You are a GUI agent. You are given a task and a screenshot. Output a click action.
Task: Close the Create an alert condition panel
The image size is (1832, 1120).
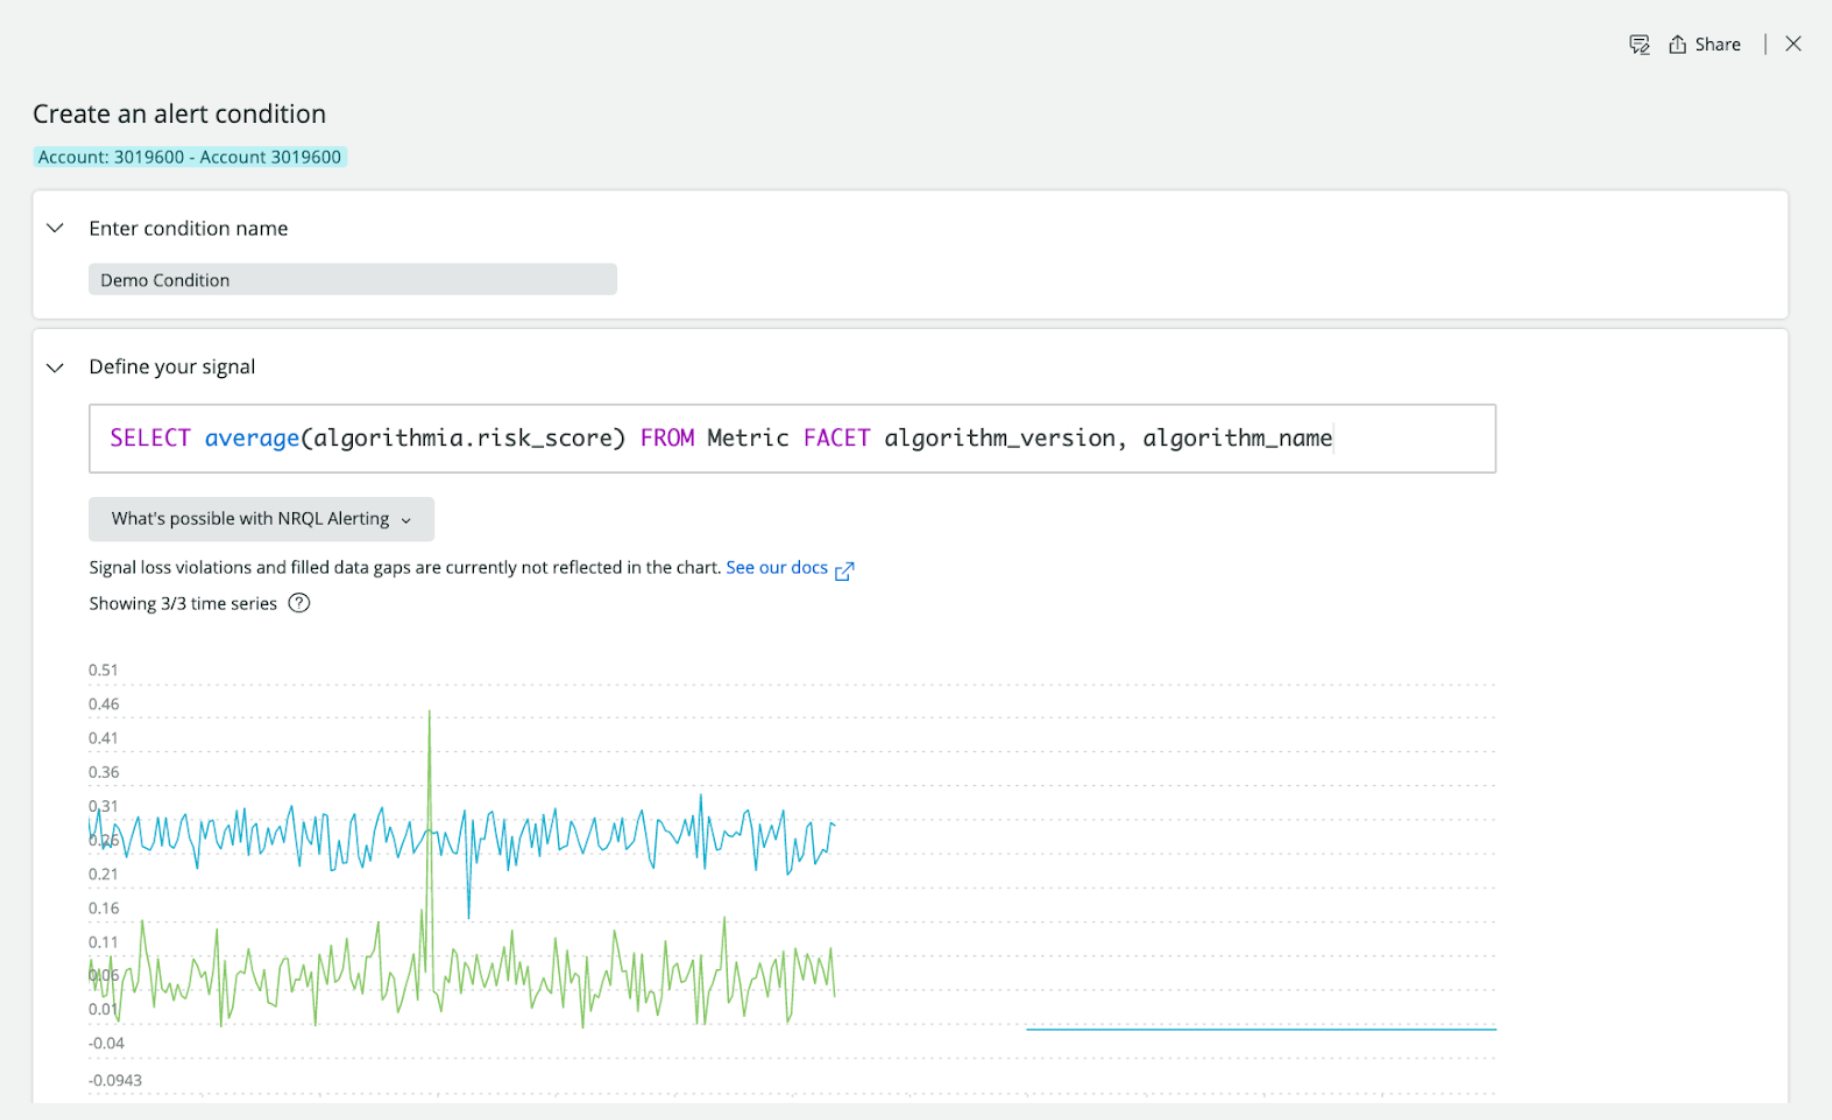click(x=1793, y=43)
